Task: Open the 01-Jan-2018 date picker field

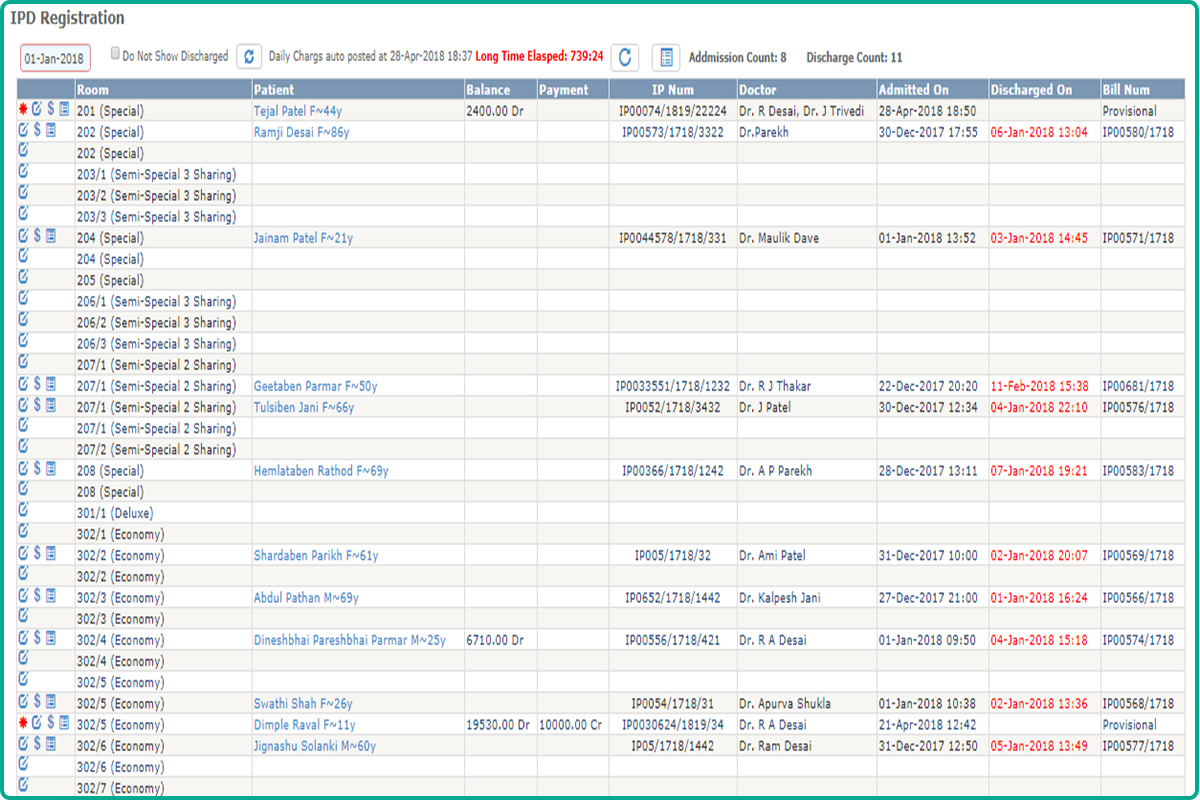Action: [x=55, y=58]
